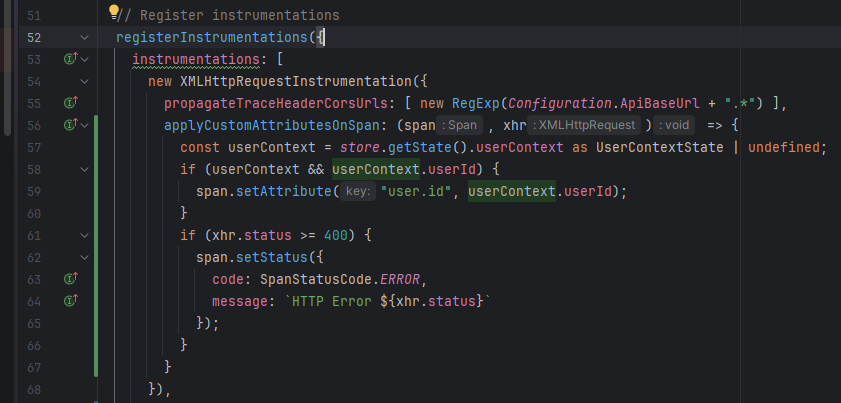Collapse the userContext if-block on line 58

(85, 169)
